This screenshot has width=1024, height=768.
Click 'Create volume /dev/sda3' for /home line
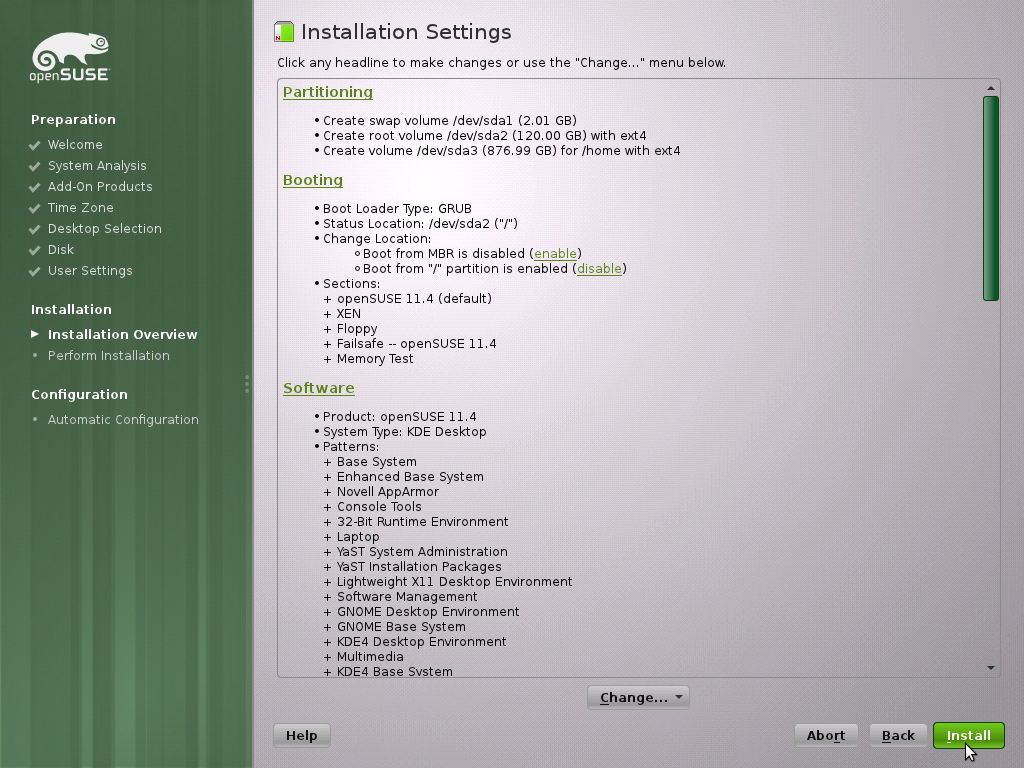(x=502, y=151)
